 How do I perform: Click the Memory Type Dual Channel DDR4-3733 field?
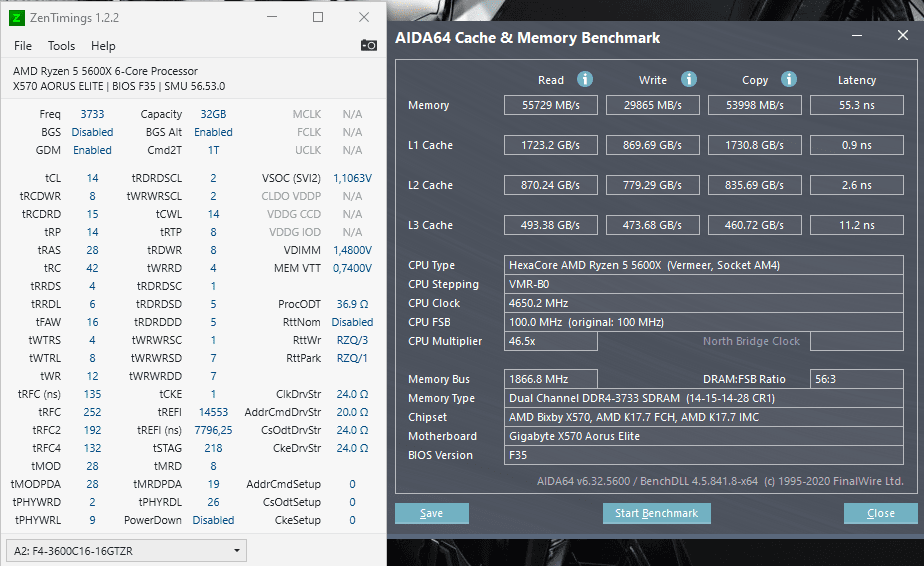coord(704,398)
